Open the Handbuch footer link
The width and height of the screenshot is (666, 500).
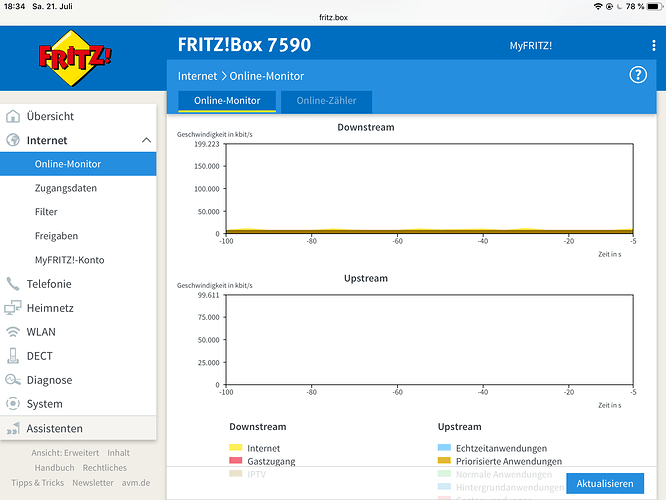click(54, 468)
